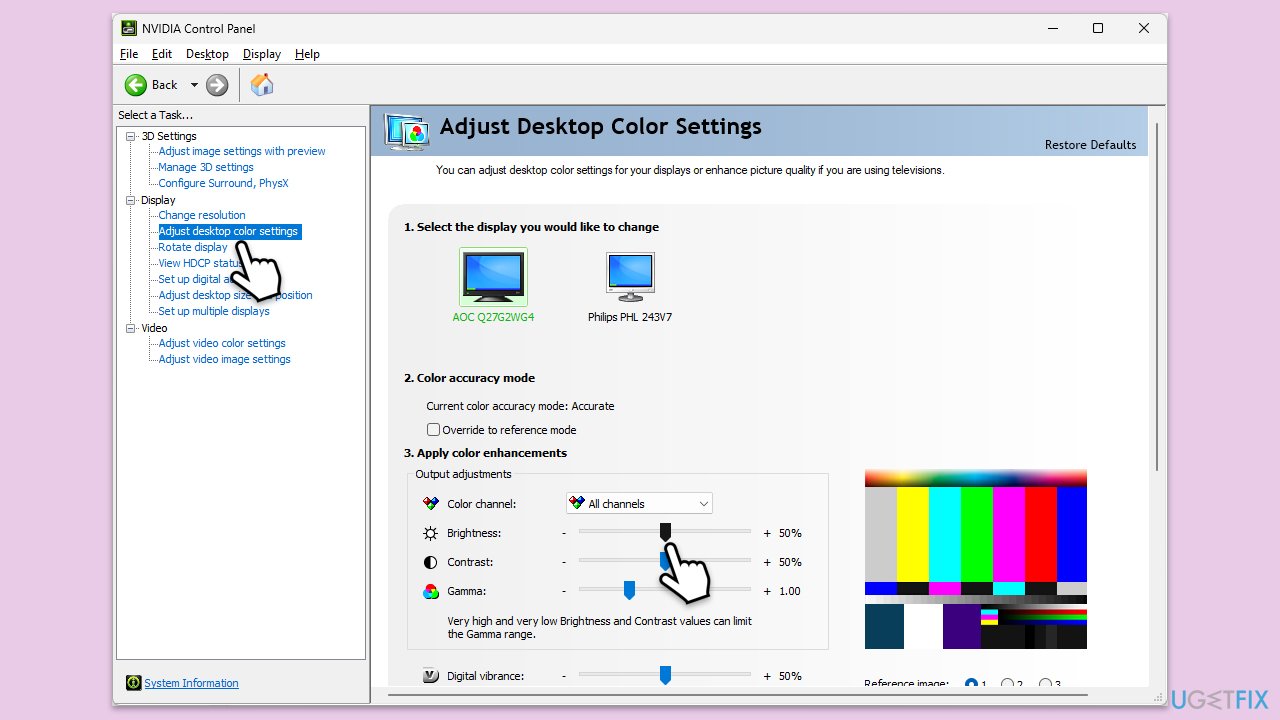Click the Brightness slider thumb
Screen dimensions: 1280x720
pos(665,532)
